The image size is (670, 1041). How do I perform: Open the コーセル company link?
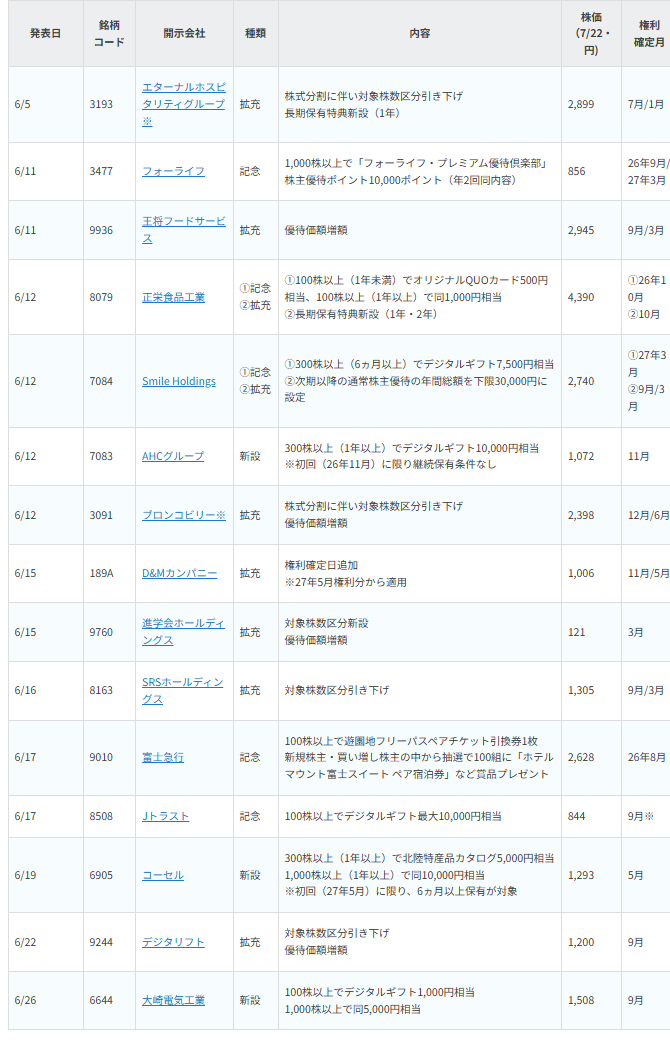[x=163, y=875]
